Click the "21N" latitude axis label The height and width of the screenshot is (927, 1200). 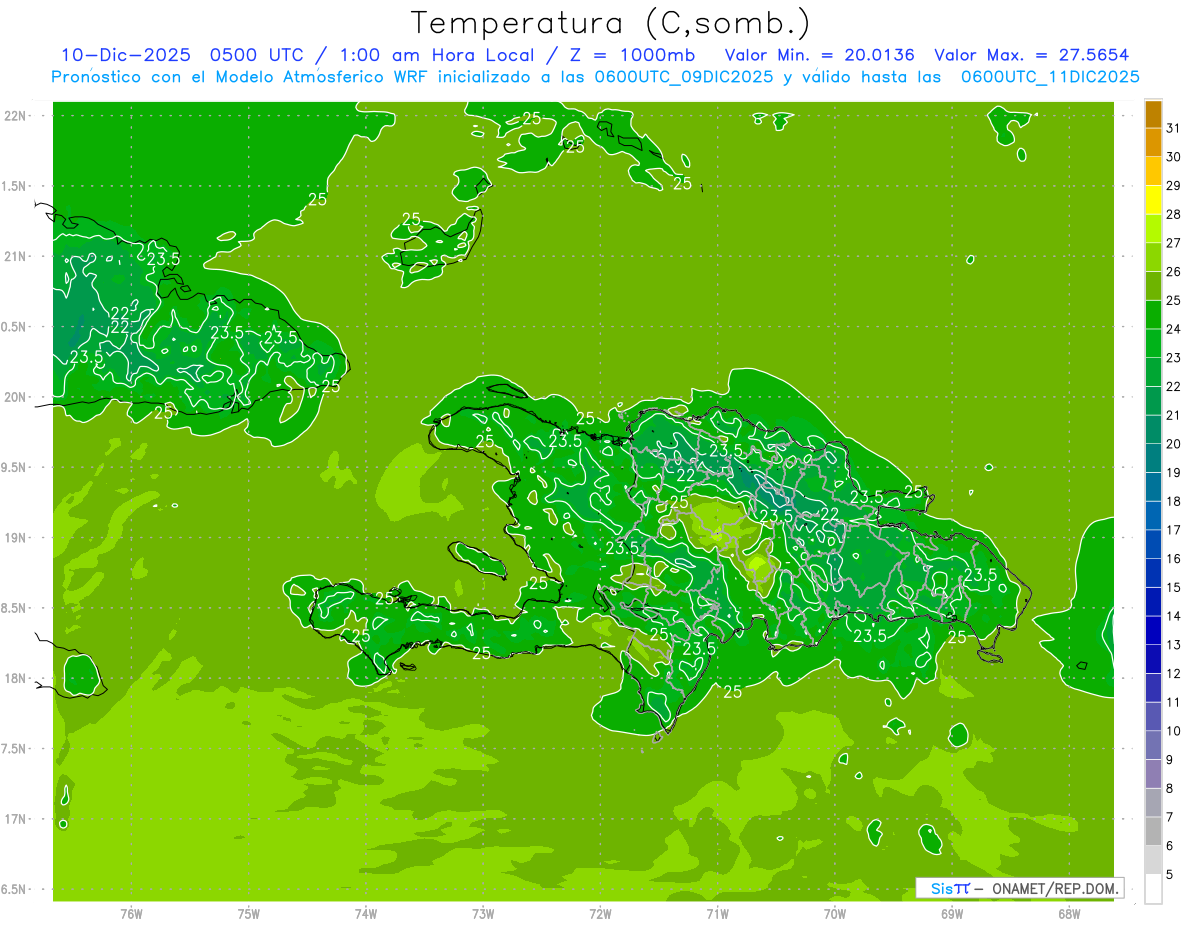[16, 257]
